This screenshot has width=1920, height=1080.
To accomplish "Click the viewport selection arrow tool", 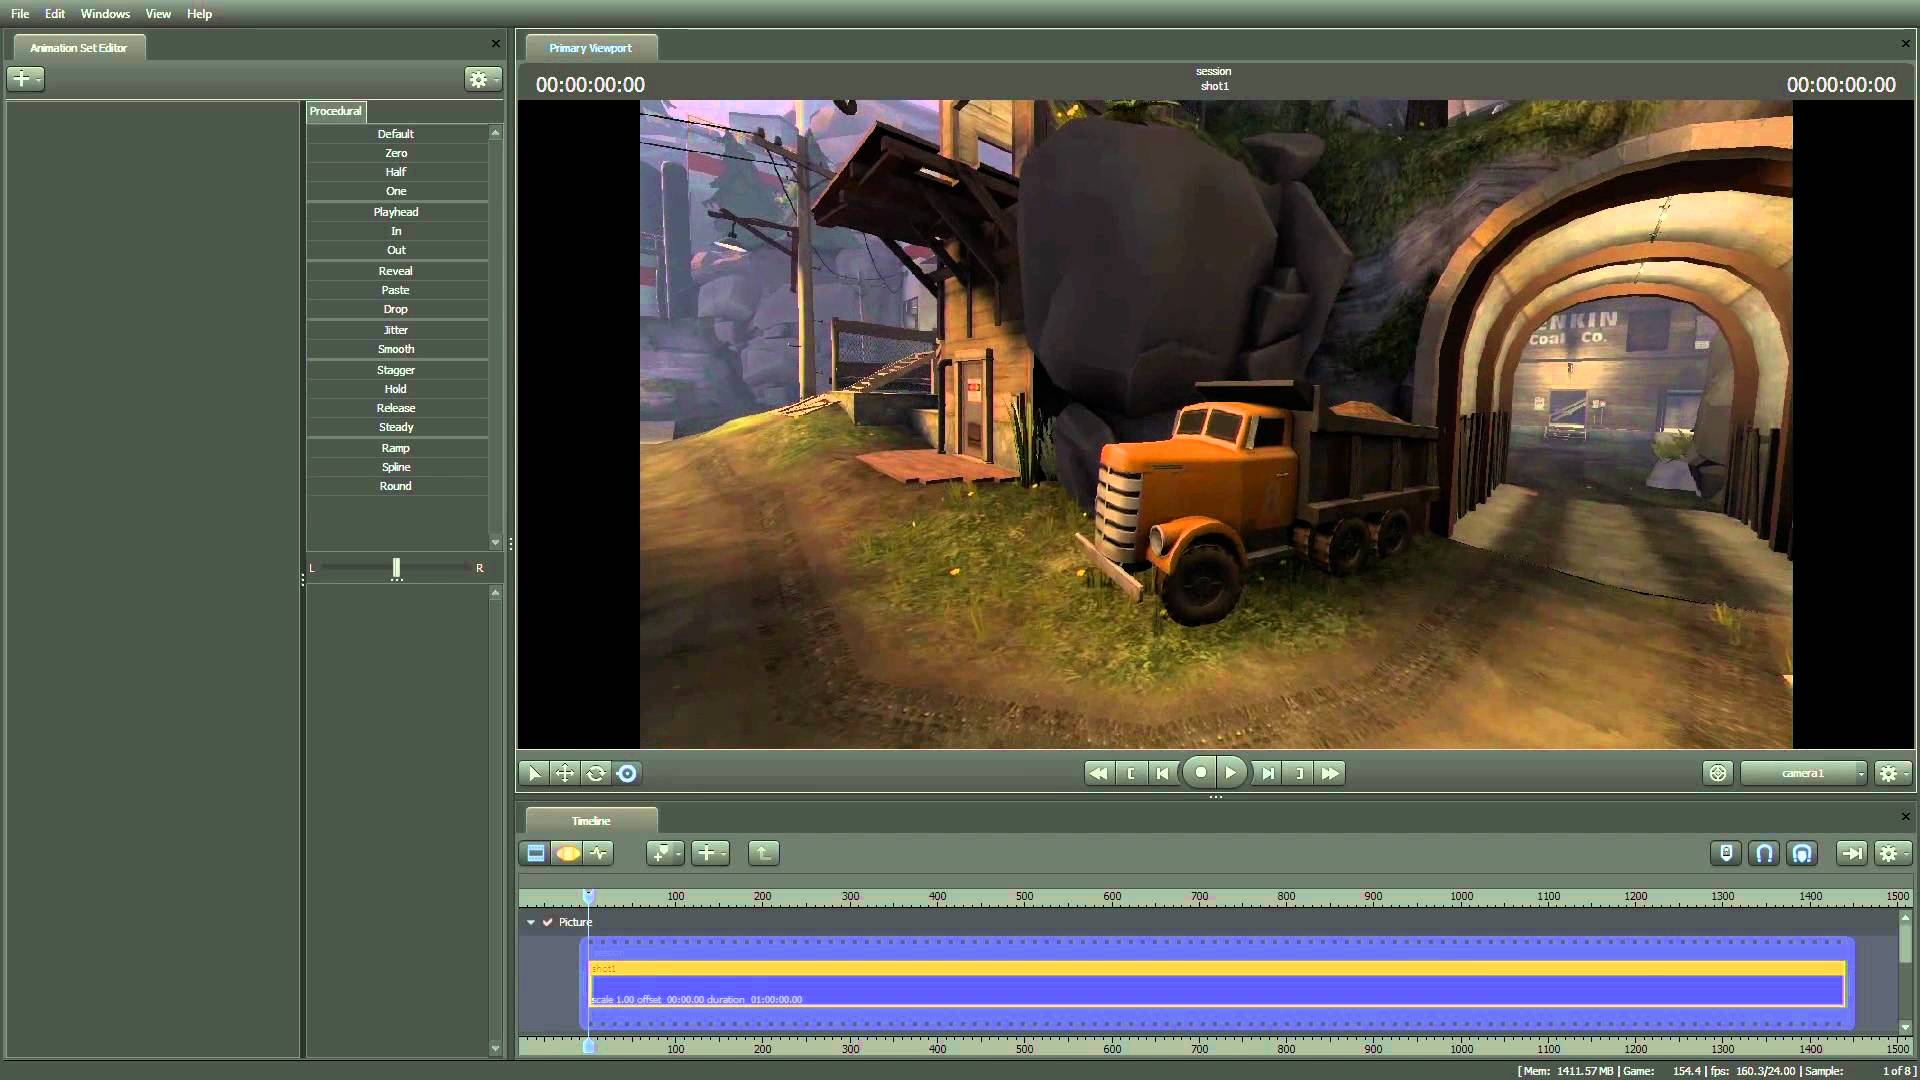I will pos(534,773).
